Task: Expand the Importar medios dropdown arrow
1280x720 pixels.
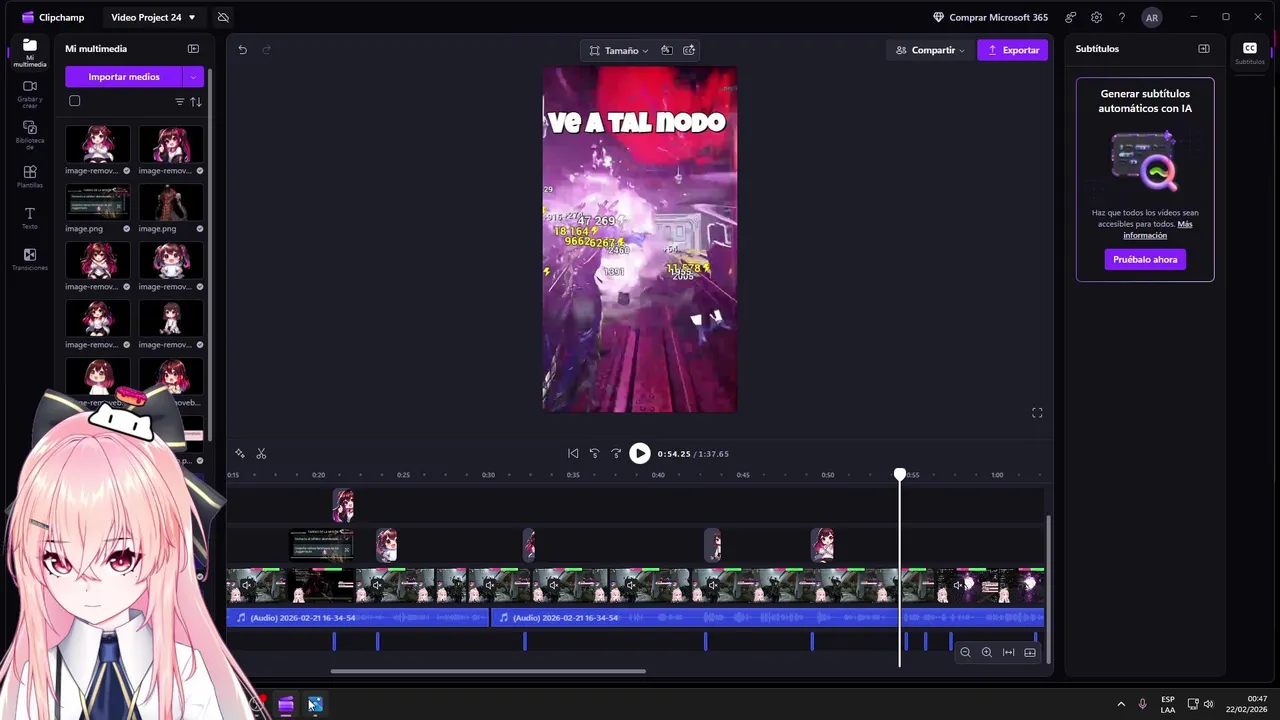Action: [194, 77]
